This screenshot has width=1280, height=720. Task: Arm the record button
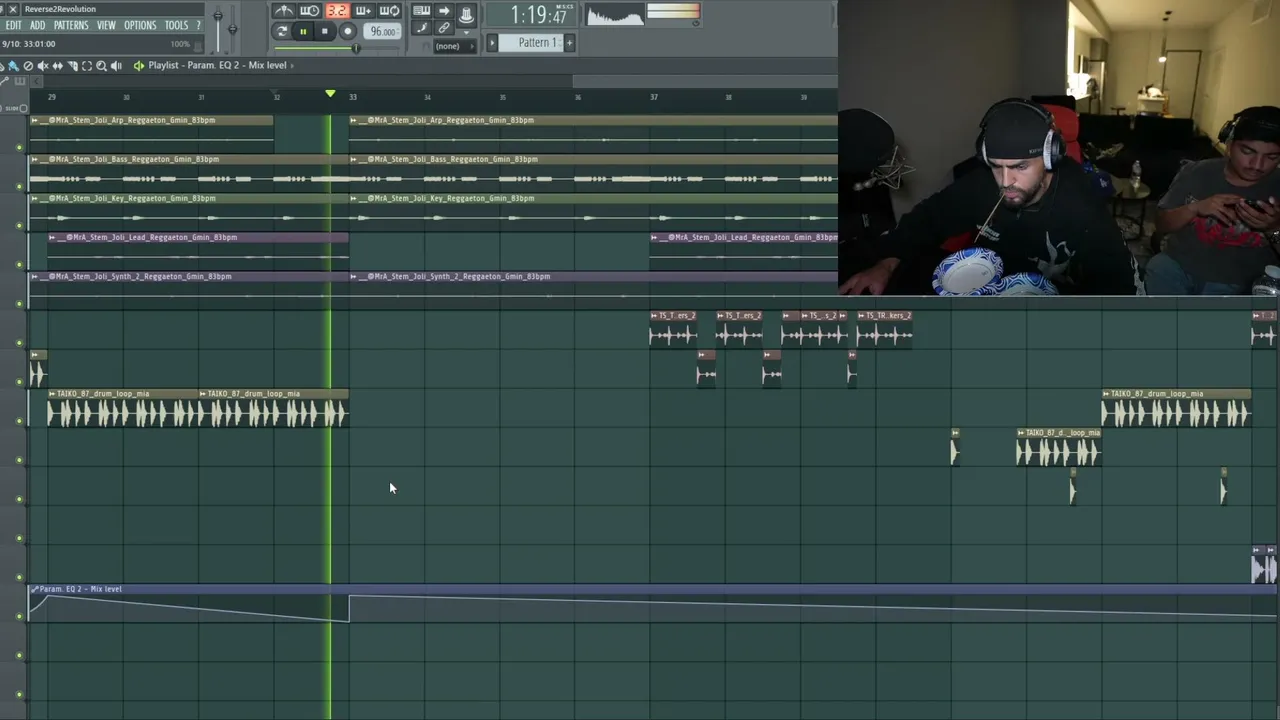tap(348, 32)
